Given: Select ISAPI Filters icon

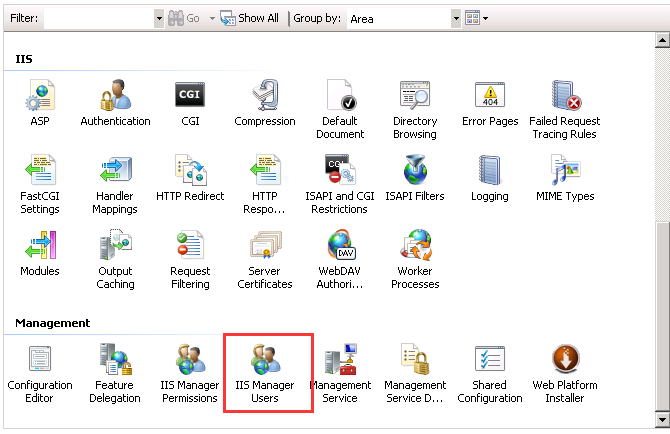Looking at the screenshot, I should coord(415,170).
